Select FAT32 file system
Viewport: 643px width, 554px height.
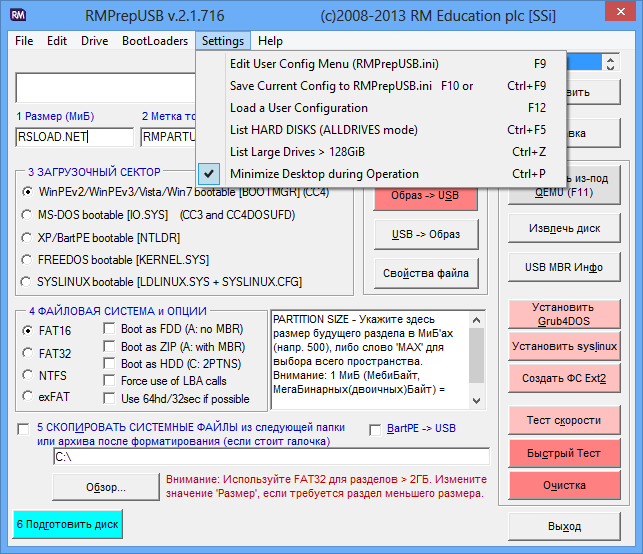pyautogui.click(x=27, y=353)
